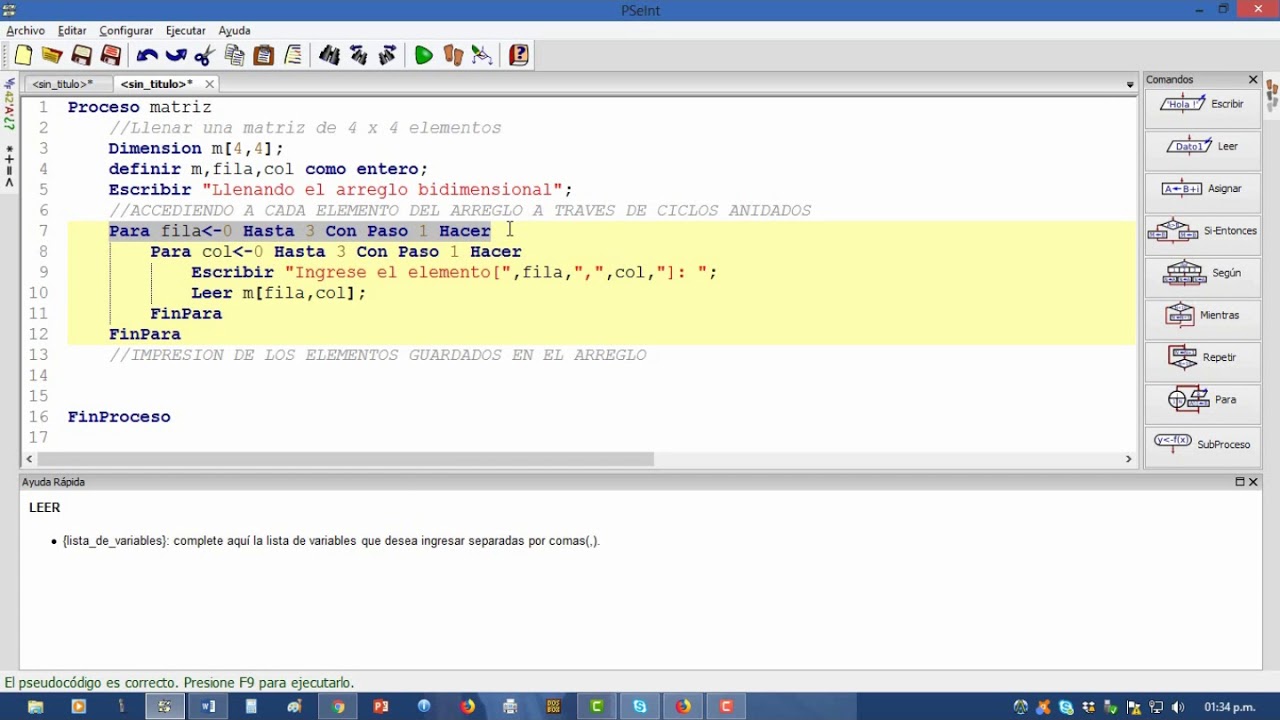Screen dimensions: 1280x720
Task: Find previous match binoculars icon
Action: 358,56
